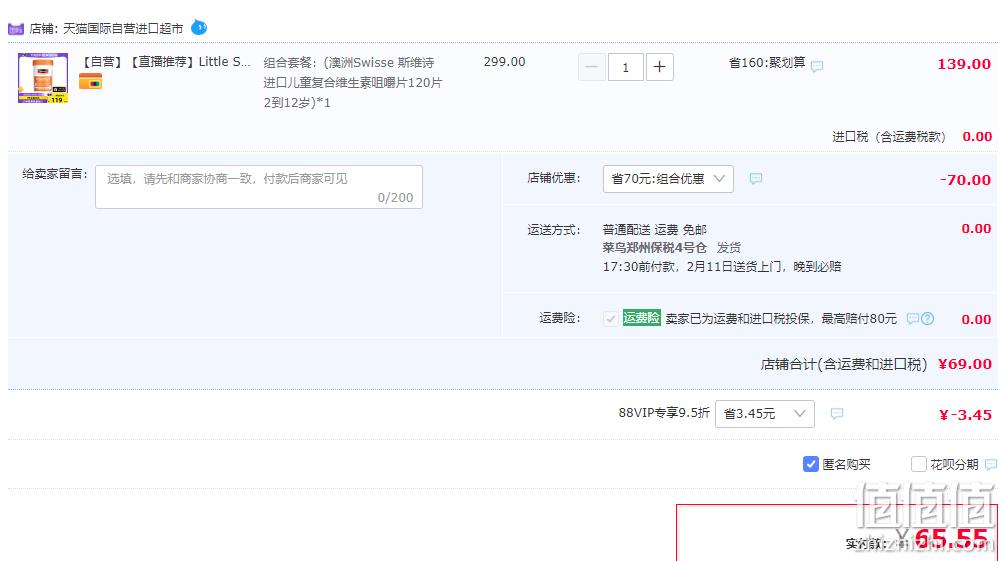Click the 139.00 item subtotal price
This screenshot has width=1004, height=561.
pyautogui.click(x=964, y=64)
